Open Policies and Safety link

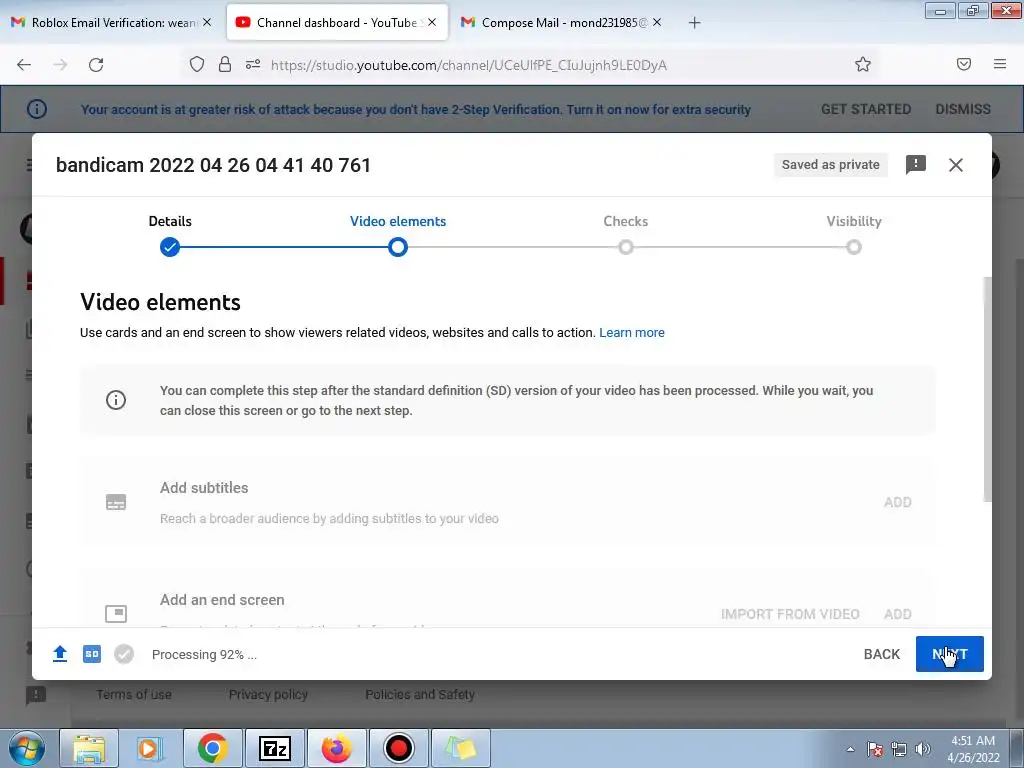click(419, 694)
